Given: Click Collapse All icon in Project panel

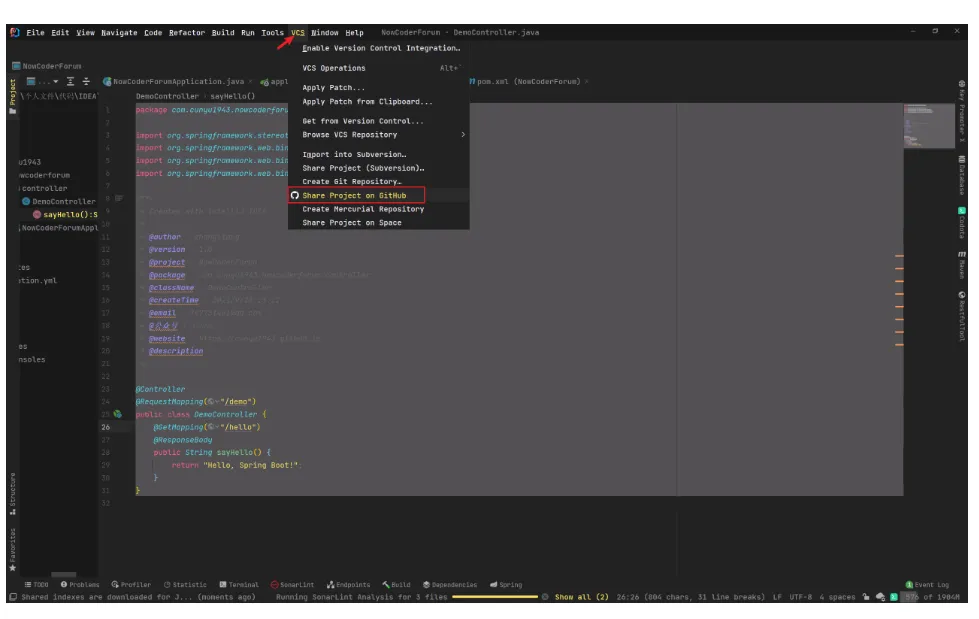Looking at the screenshot, I should click(86, 81).
